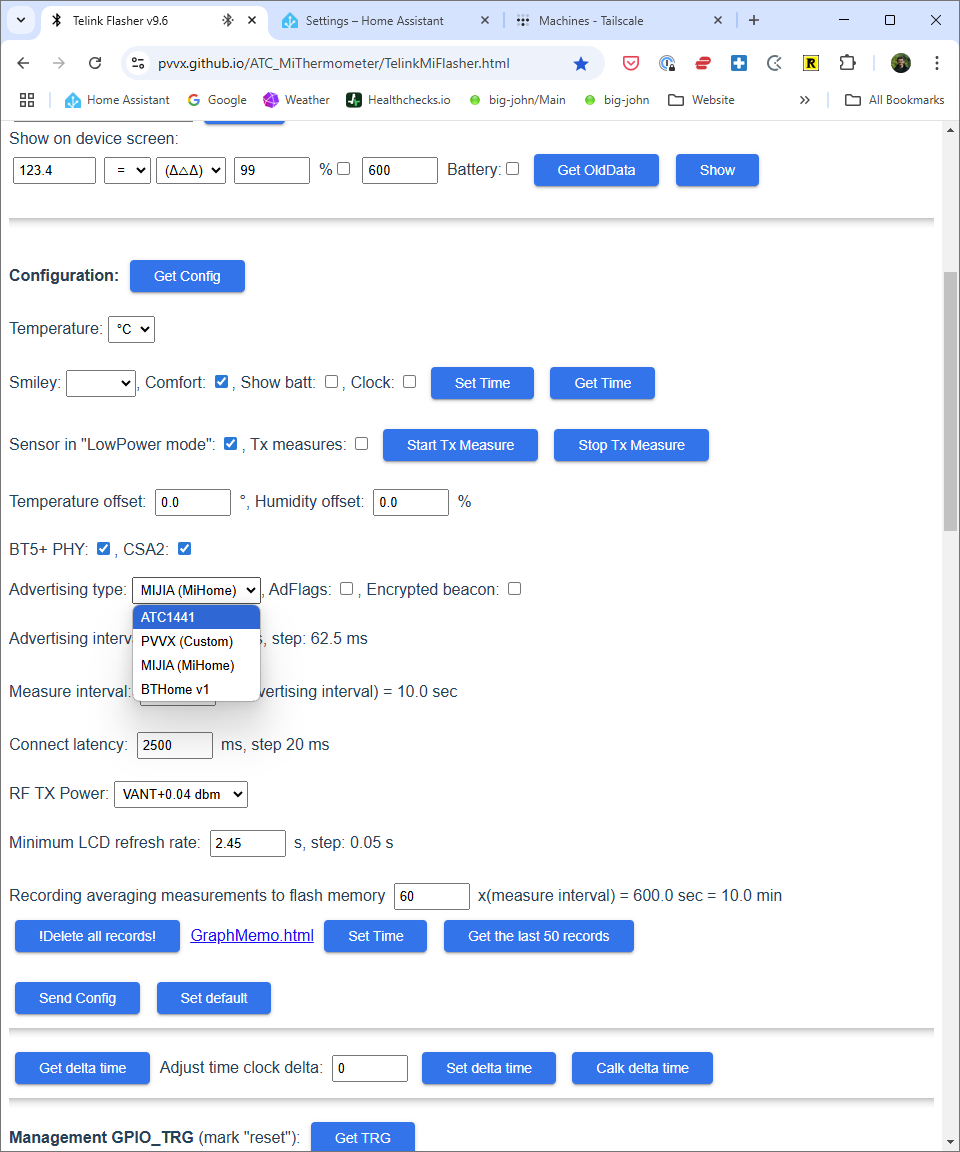Click the Chrome three-dot menu icon
This screenshot has height=1152, width=960.
click(x=937, y=63)
